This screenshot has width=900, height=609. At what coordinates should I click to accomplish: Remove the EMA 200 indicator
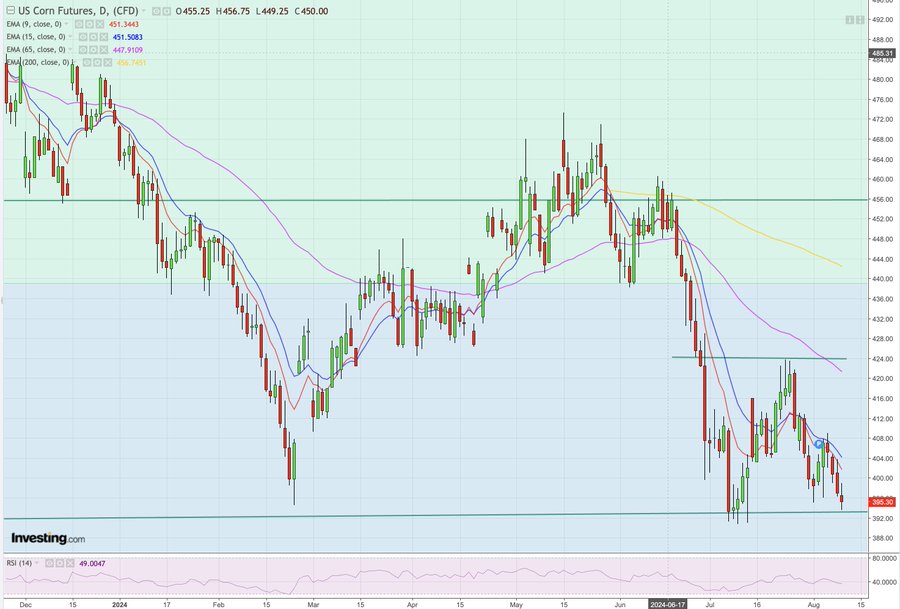pos(109,63)
